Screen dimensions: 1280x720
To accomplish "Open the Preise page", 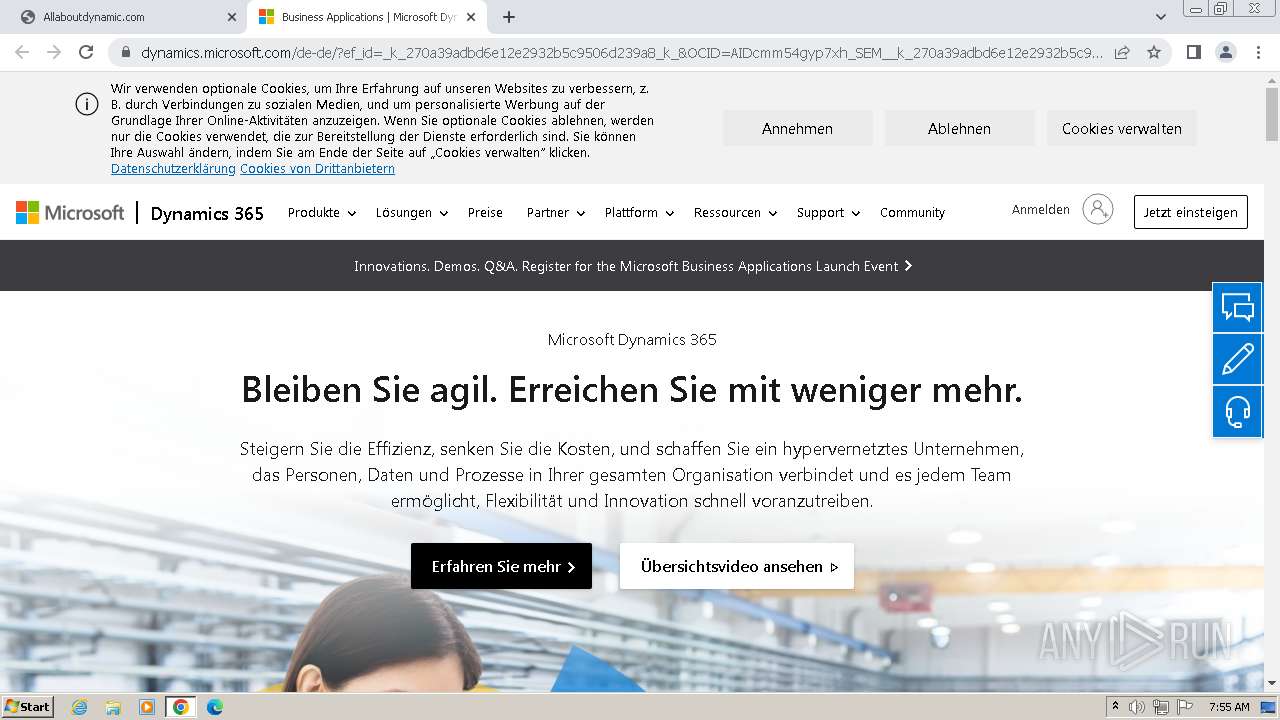I will [485, 212].
